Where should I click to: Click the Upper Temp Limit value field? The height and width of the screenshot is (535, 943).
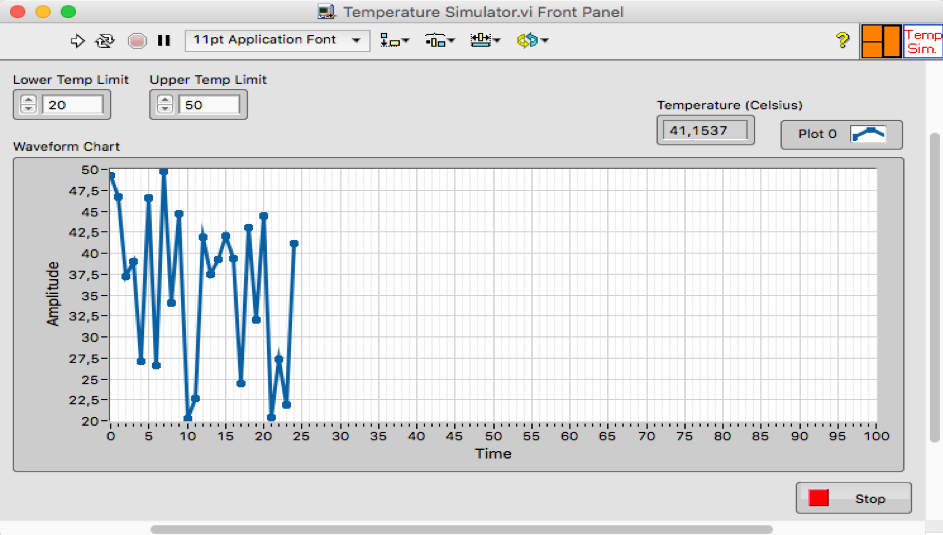pyautogui.click(x=209, y=105)
